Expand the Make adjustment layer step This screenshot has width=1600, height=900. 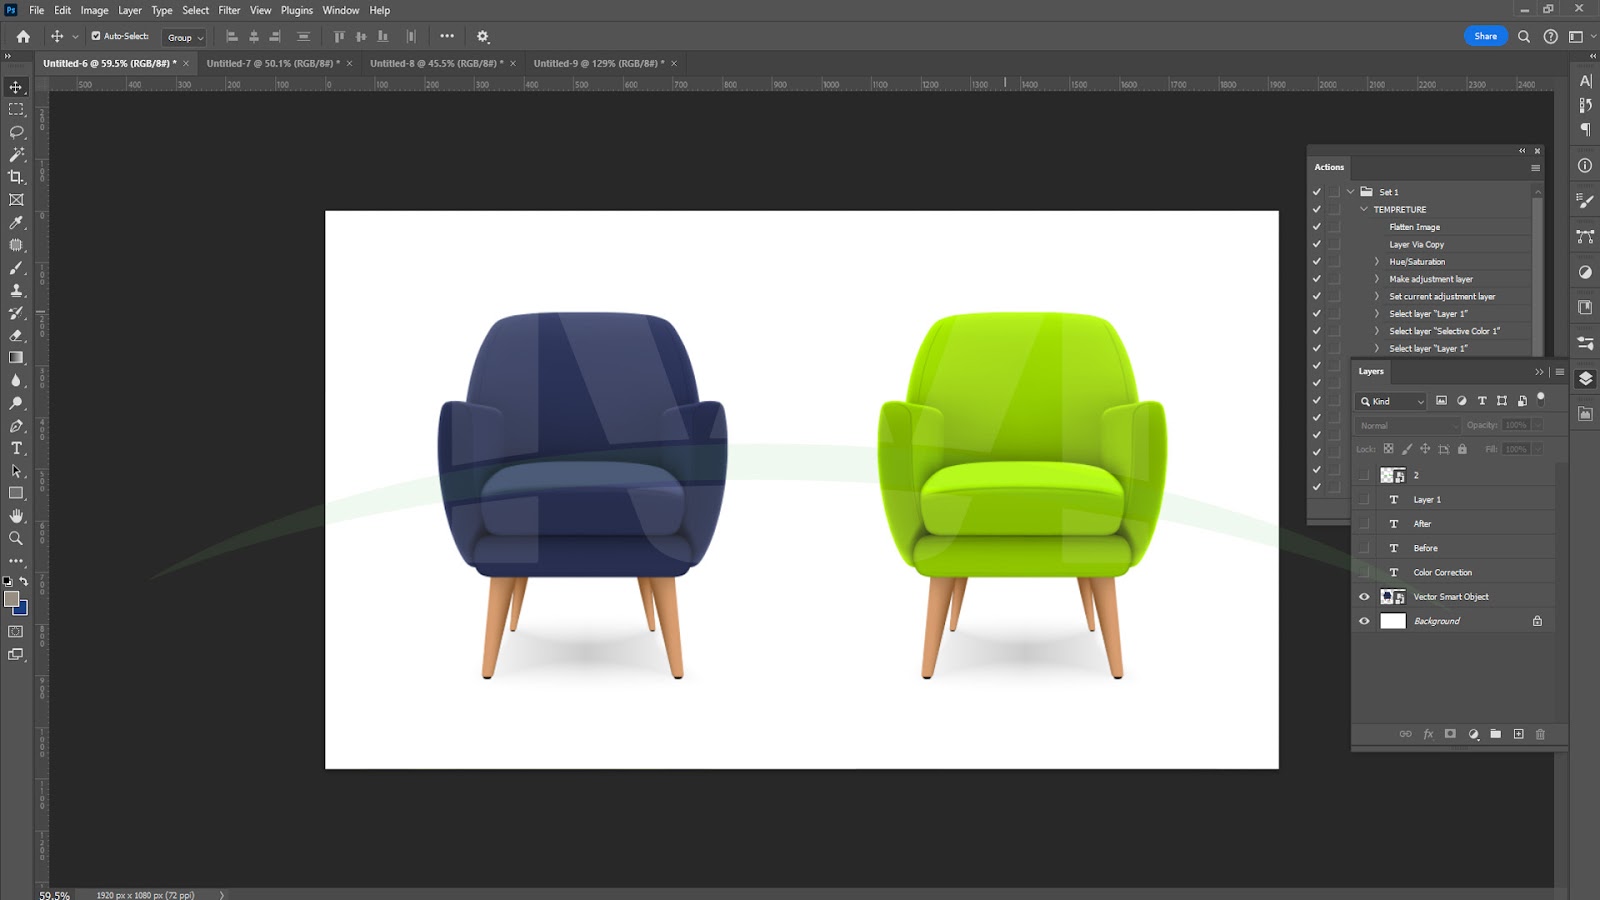click(1377, 279)
